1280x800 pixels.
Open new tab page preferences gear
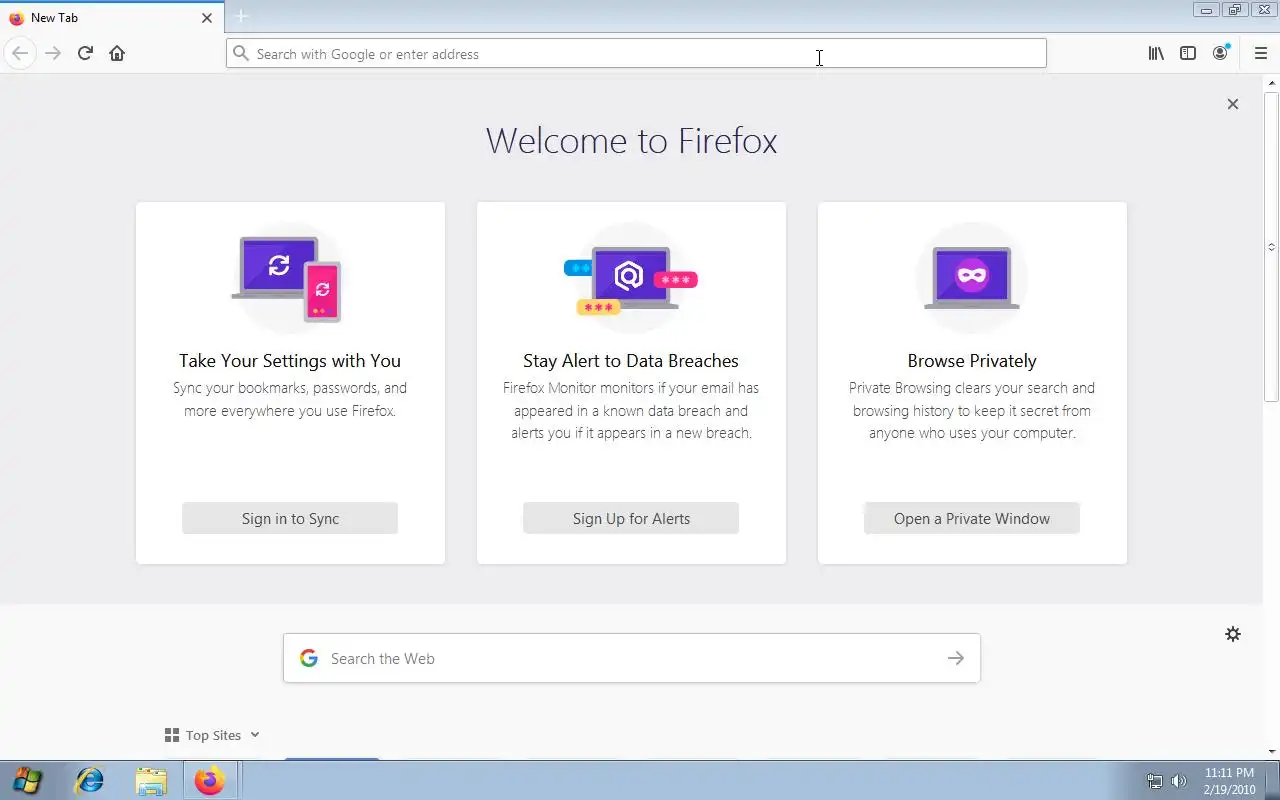[1233, 634]
